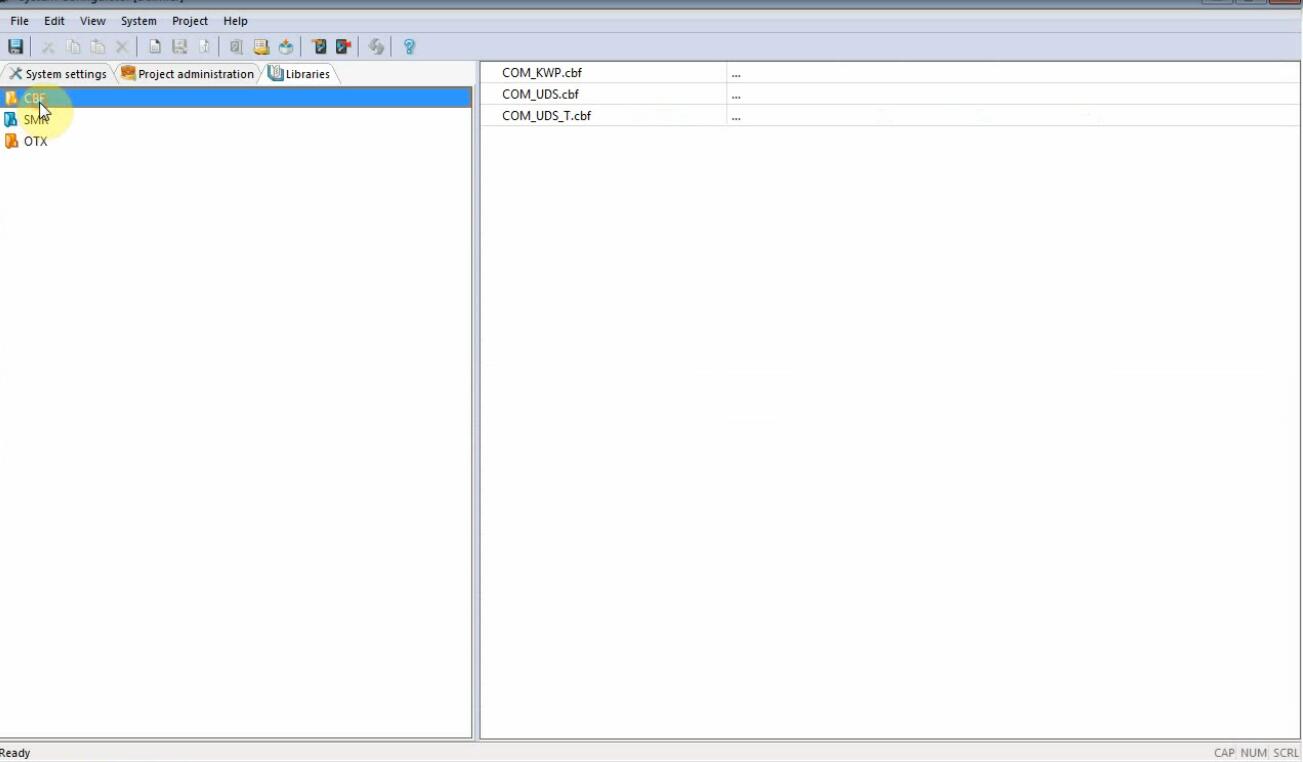Click the blue question mark help icon
Screen dimensions: 1303x762
[x=409, y=47]
